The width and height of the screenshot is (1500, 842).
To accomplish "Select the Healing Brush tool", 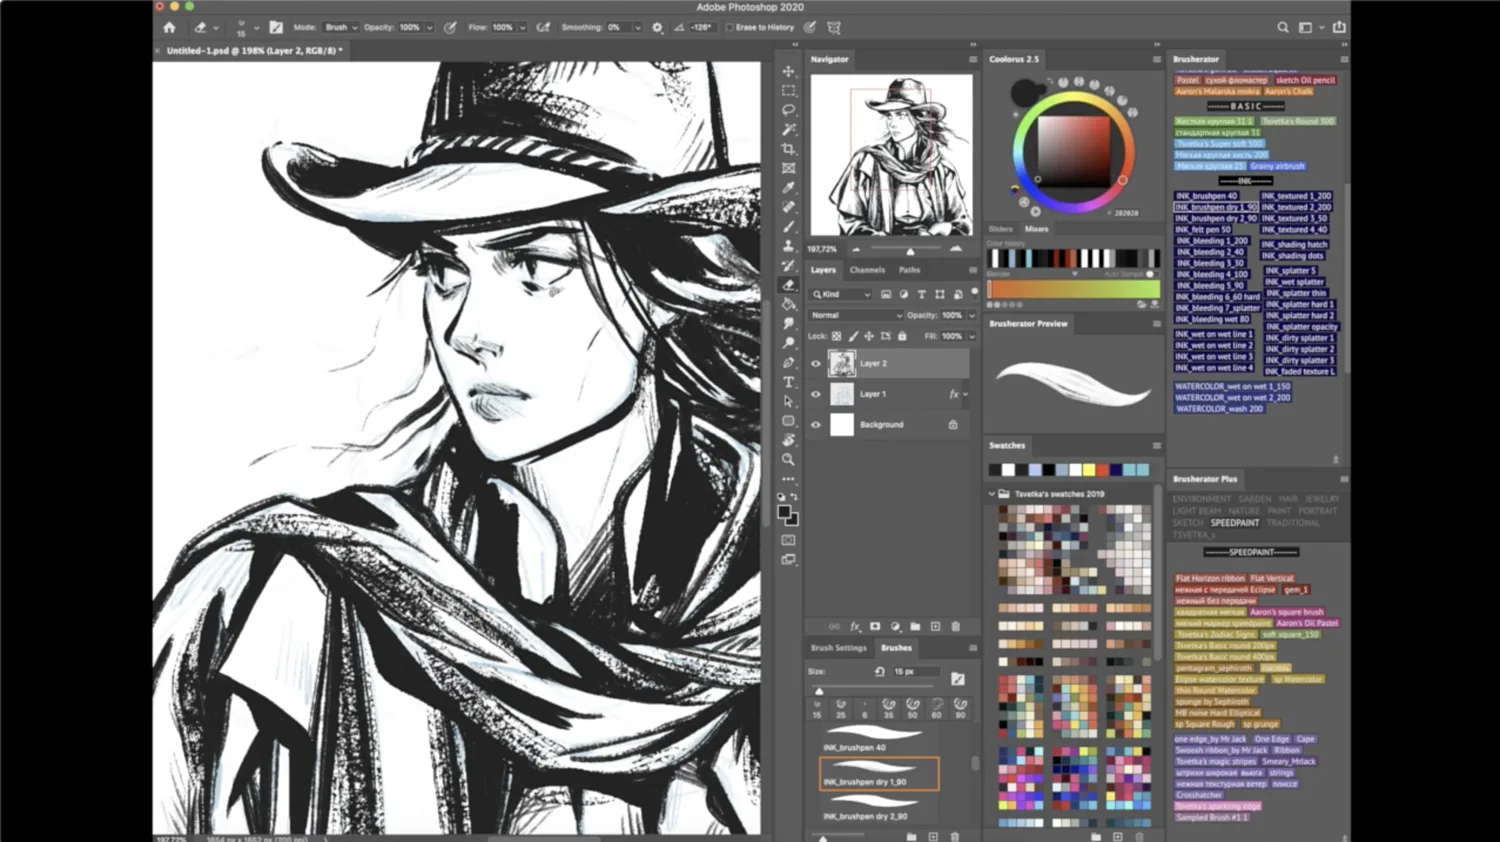I will coord(788,207).
